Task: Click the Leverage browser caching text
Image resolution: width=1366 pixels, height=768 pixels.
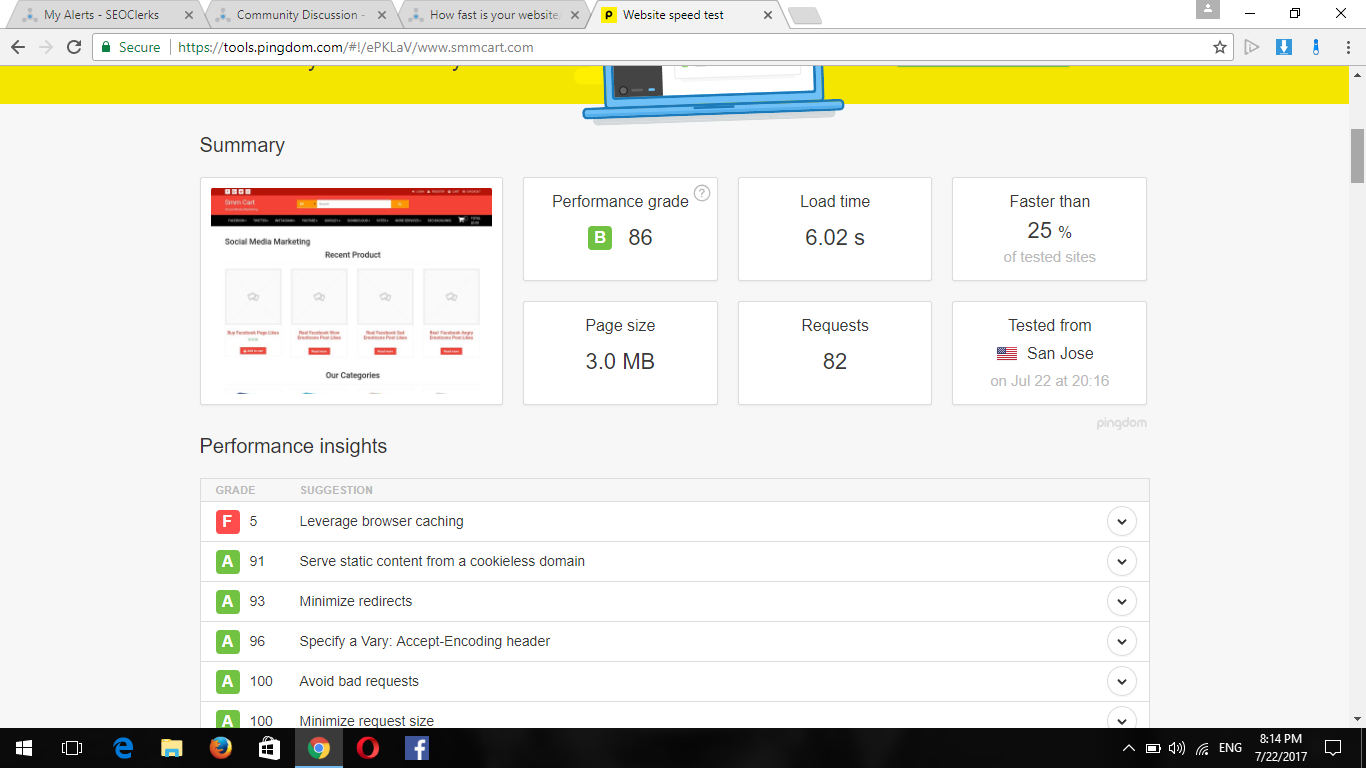Action: click(381, 521)
